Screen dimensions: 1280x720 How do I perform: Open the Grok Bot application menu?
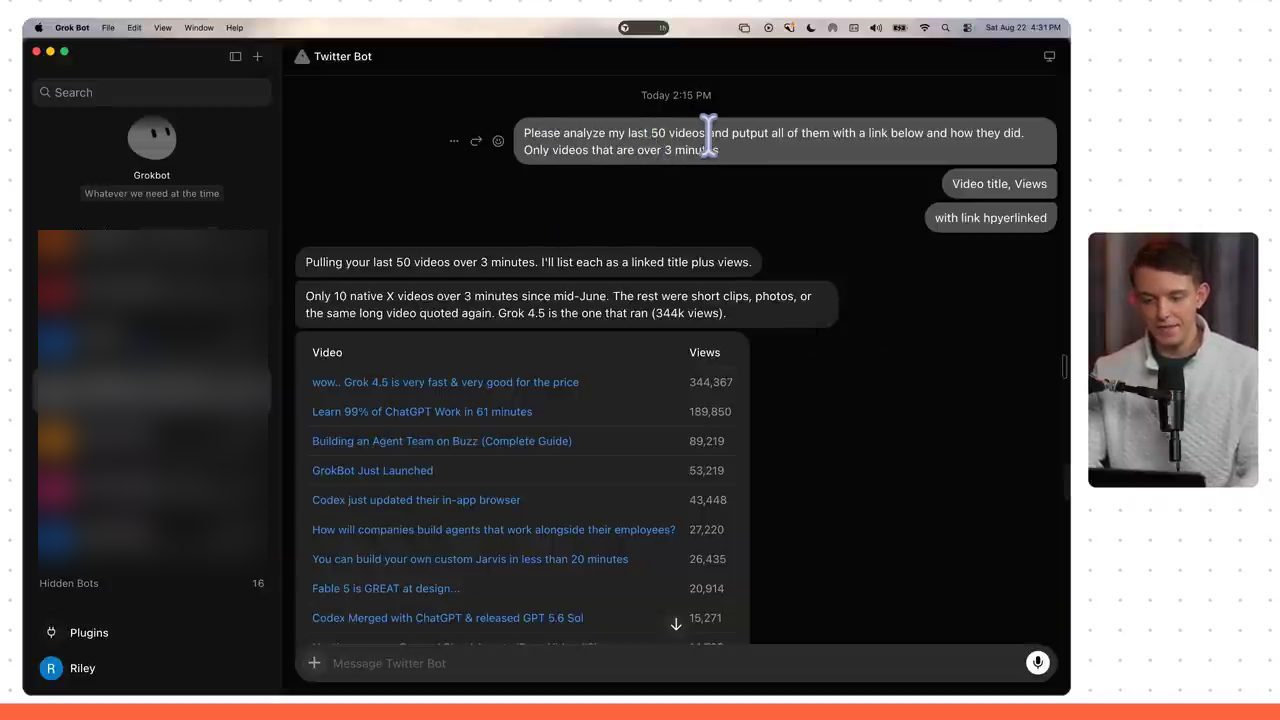coord(72,28)
